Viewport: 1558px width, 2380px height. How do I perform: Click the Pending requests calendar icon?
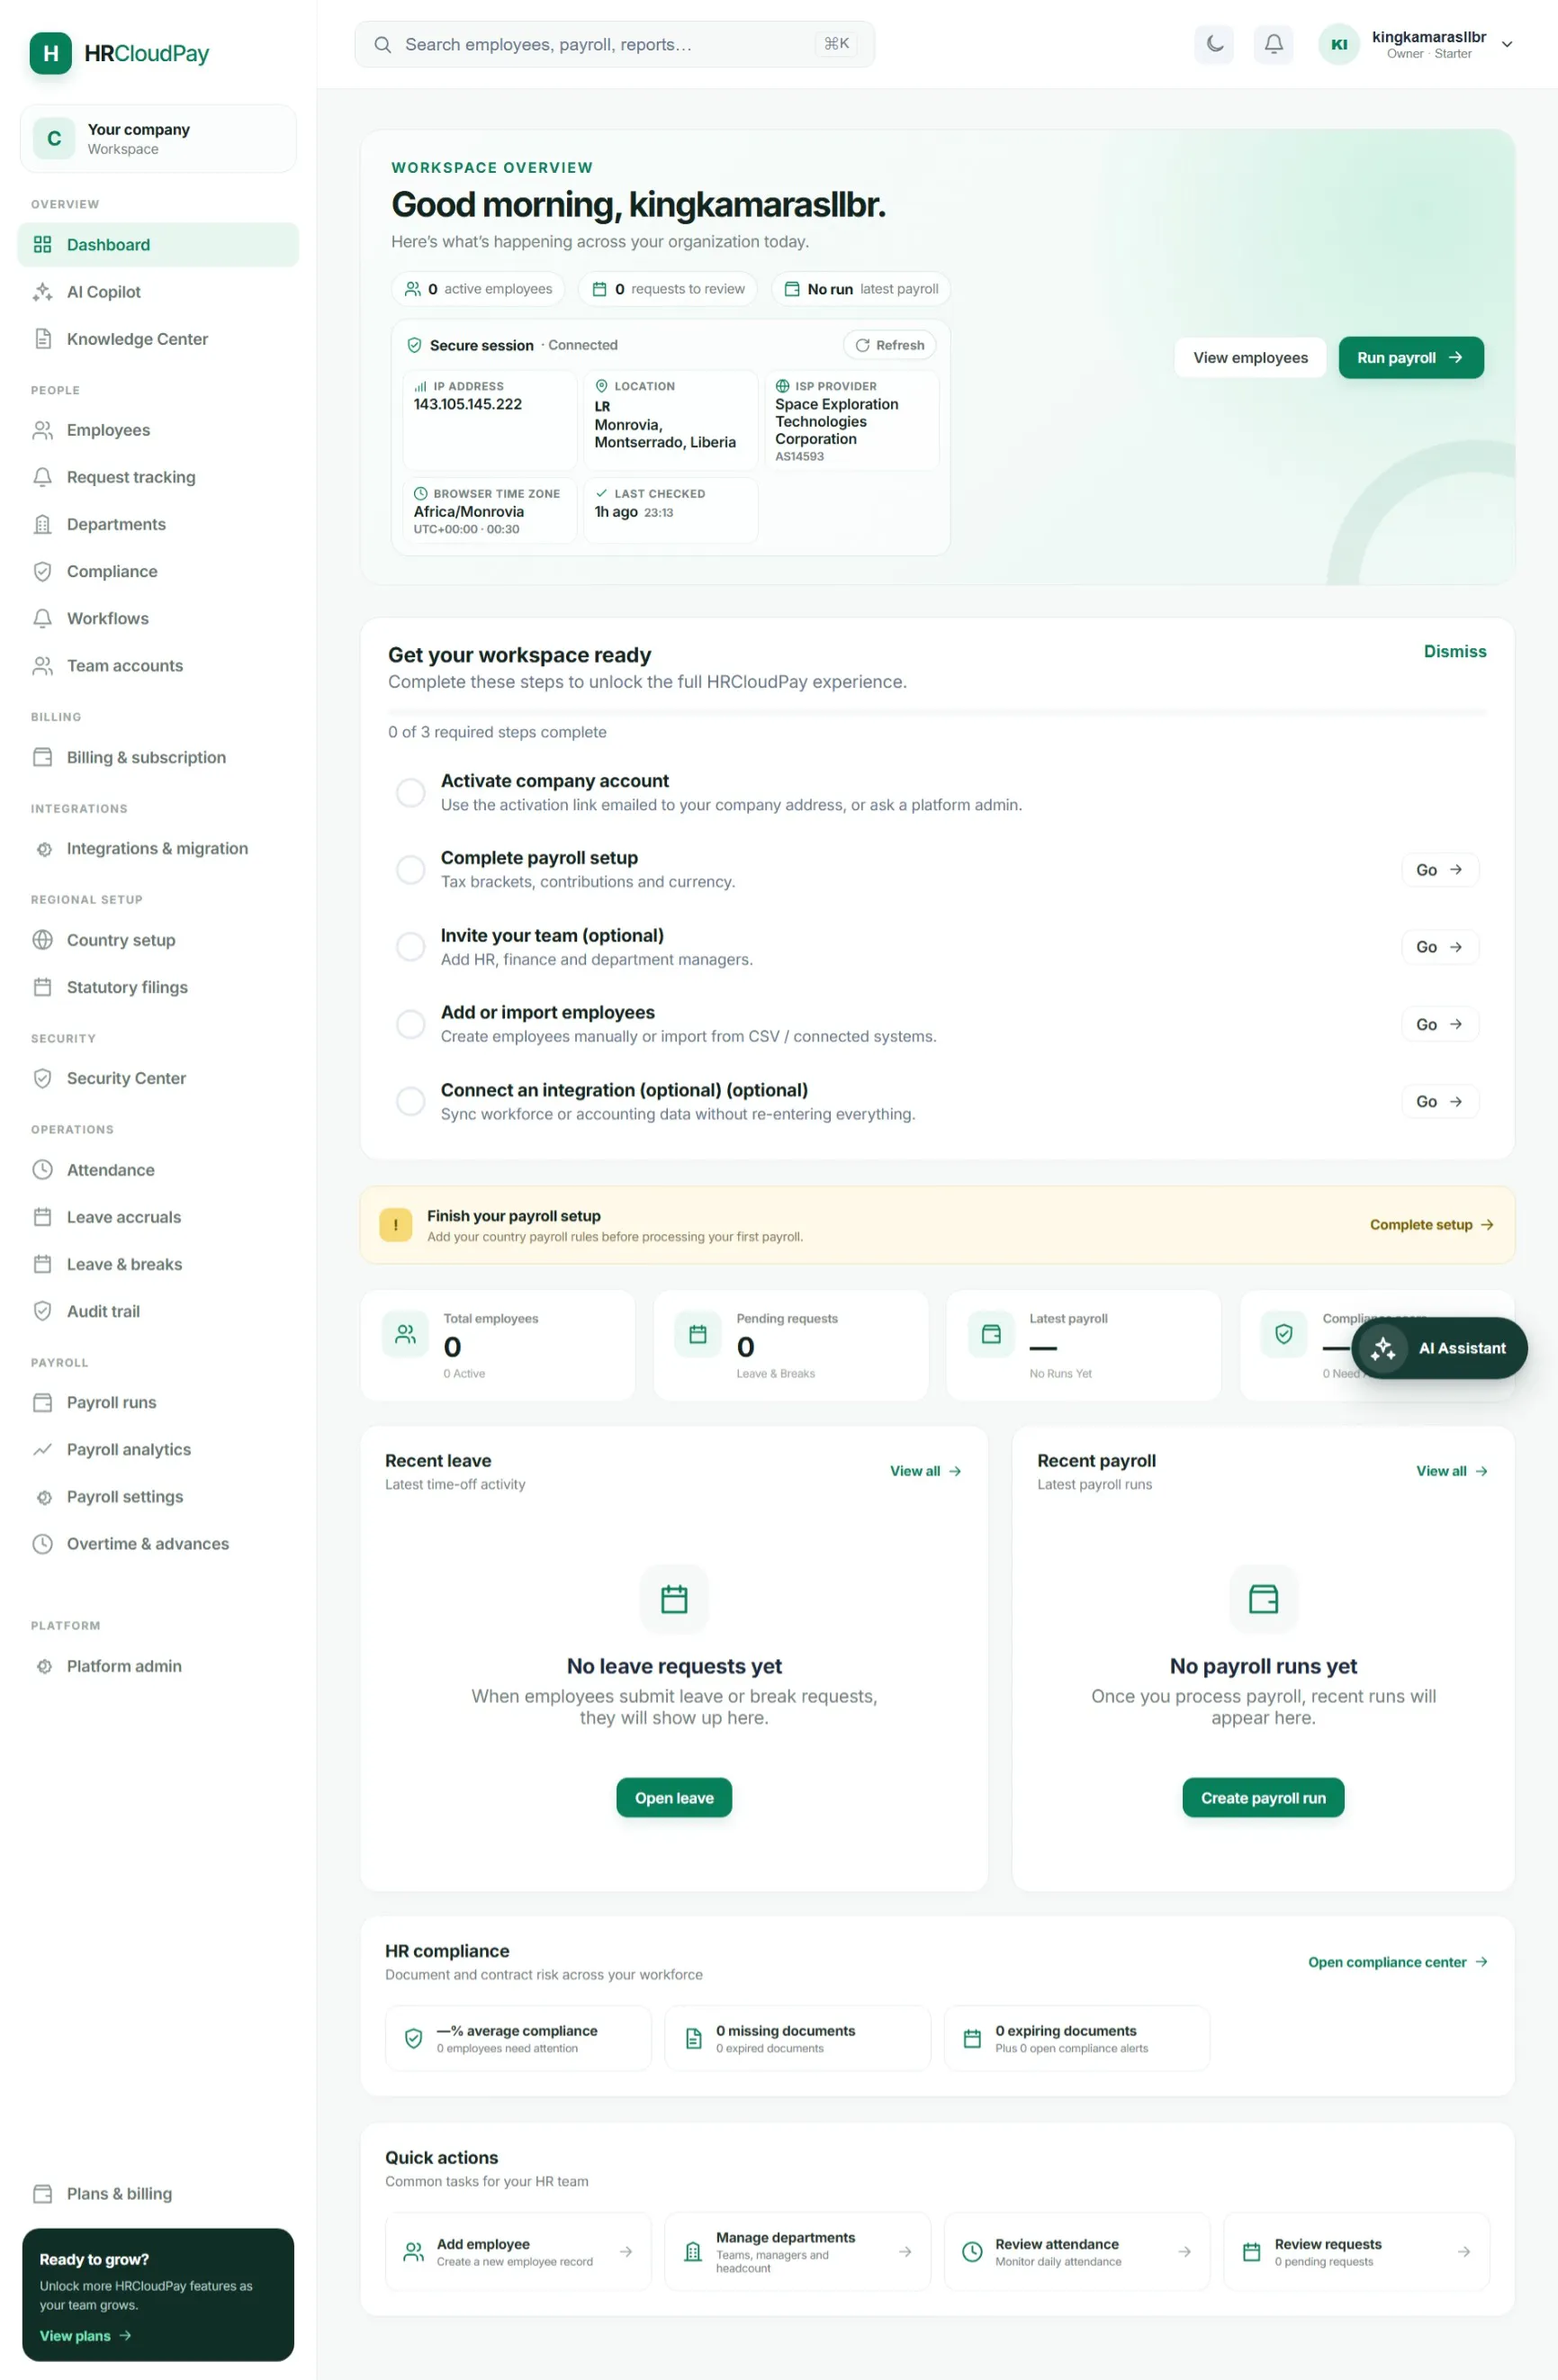tap(698, 1334)
